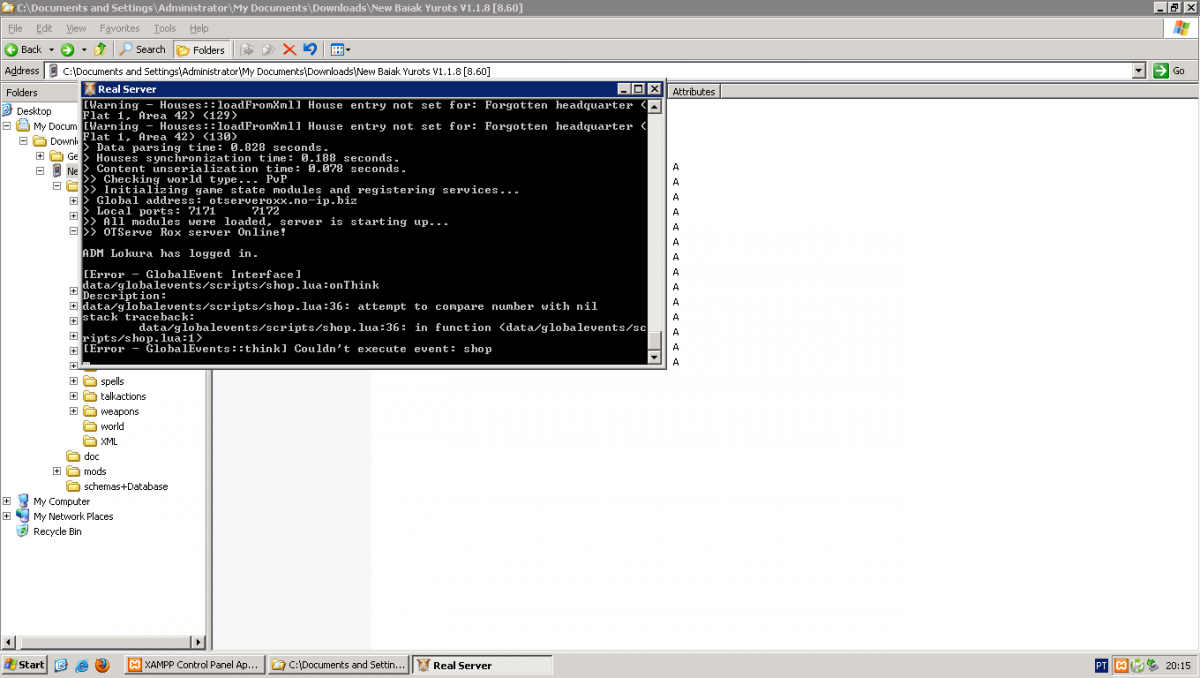Click the PT language indicator
This screenshot has height=678, width=1200.
tap(1101, 665)
